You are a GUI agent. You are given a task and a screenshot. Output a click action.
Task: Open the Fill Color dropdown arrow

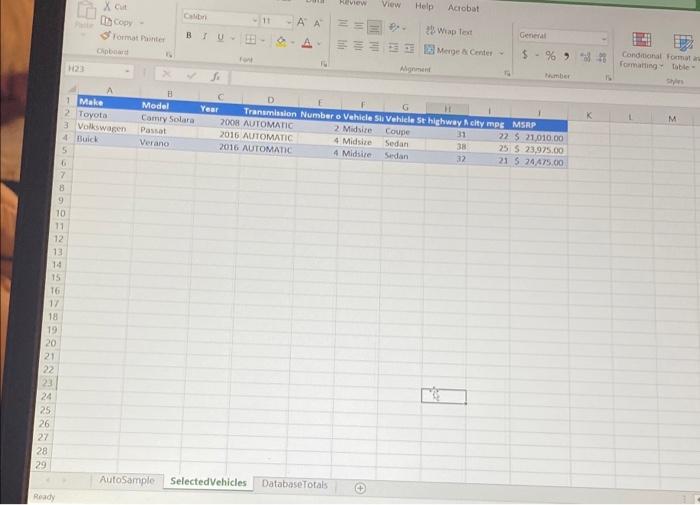[x=293, y=43]
